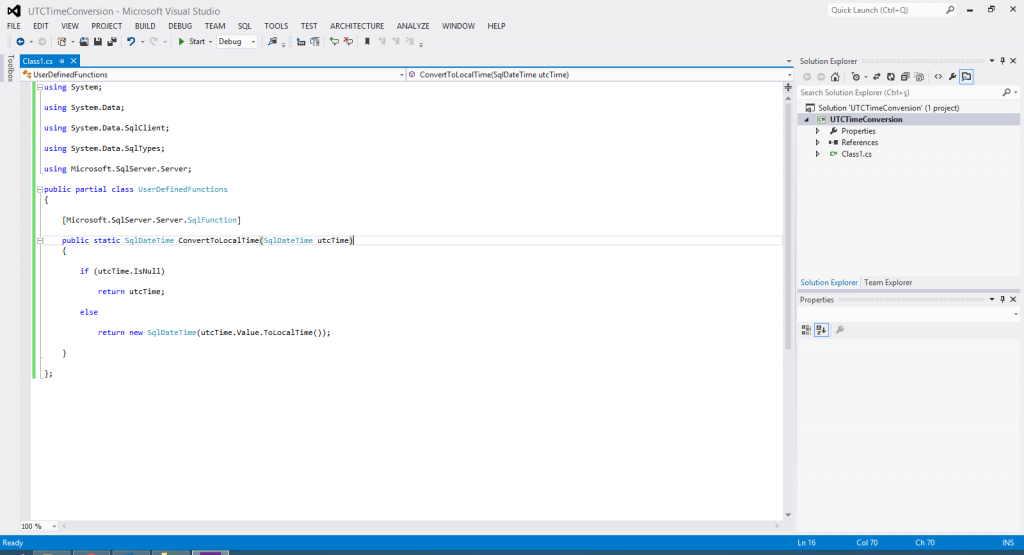Toggle the pin on Class1.cs tab
1024x555 pixels.
pyautogui.click(x=62, y=61)
